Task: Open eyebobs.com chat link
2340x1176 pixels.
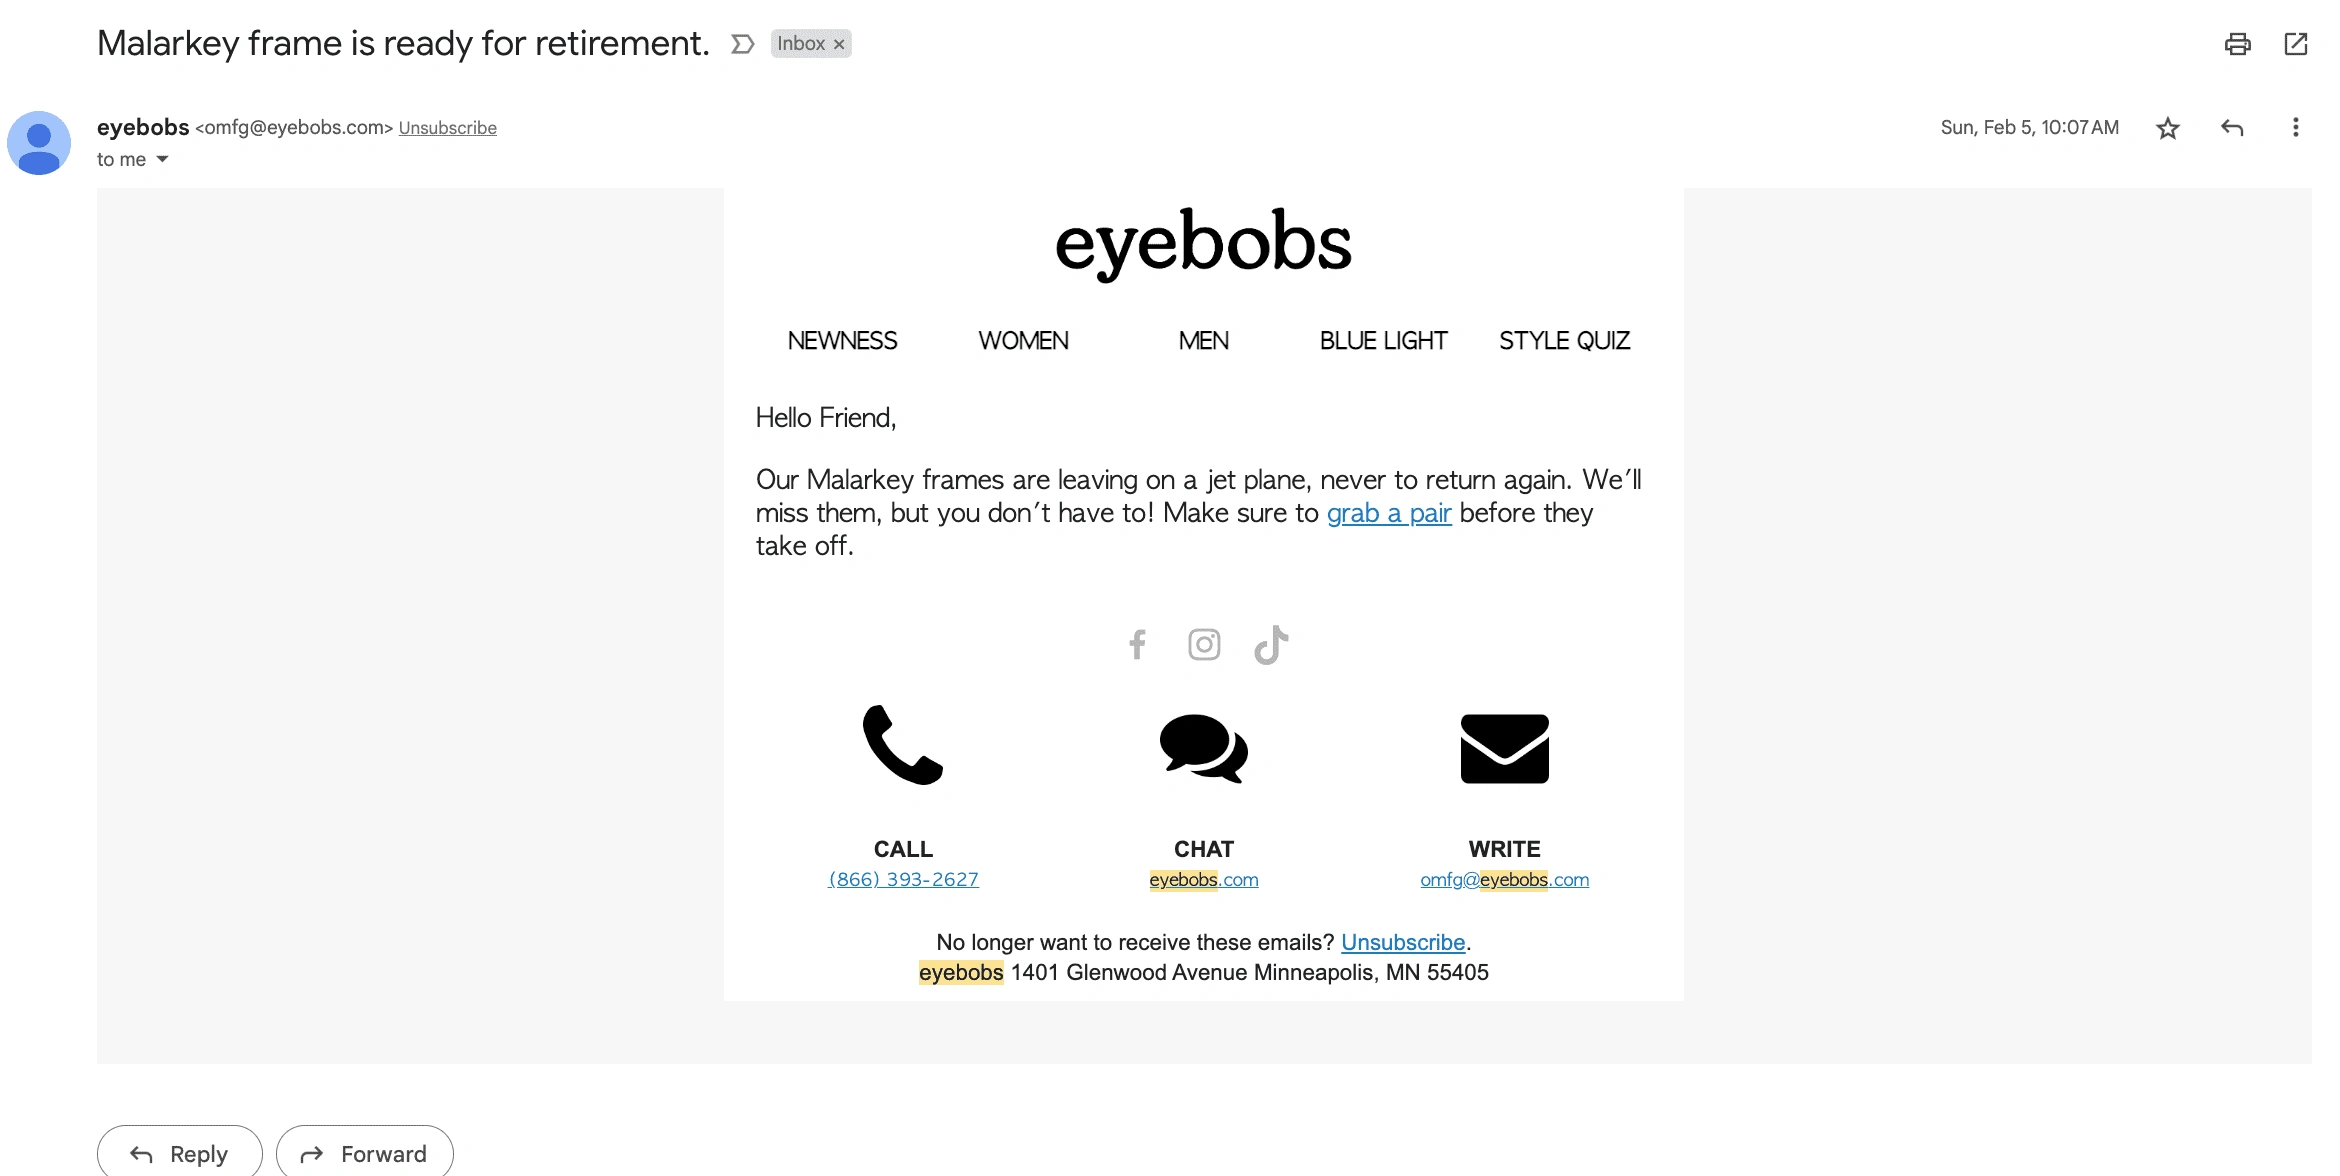Action: point(1203,880)
